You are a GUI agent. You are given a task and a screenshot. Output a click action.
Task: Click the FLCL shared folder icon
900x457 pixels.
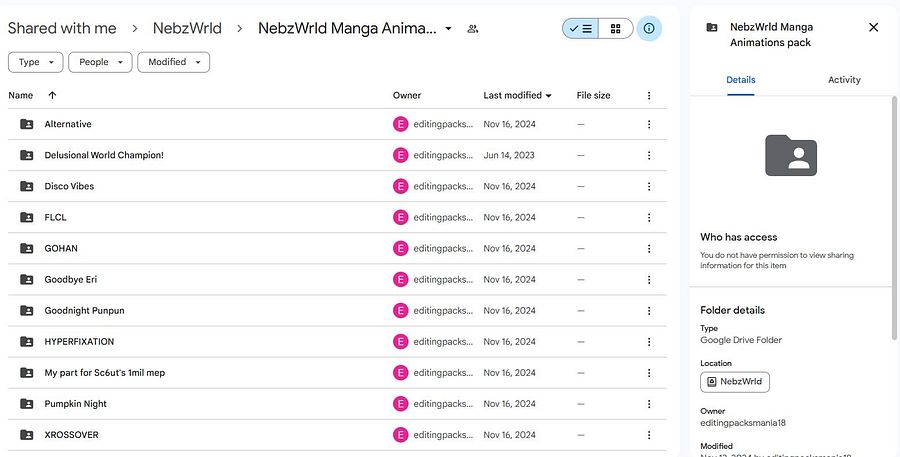click(26, 217)
